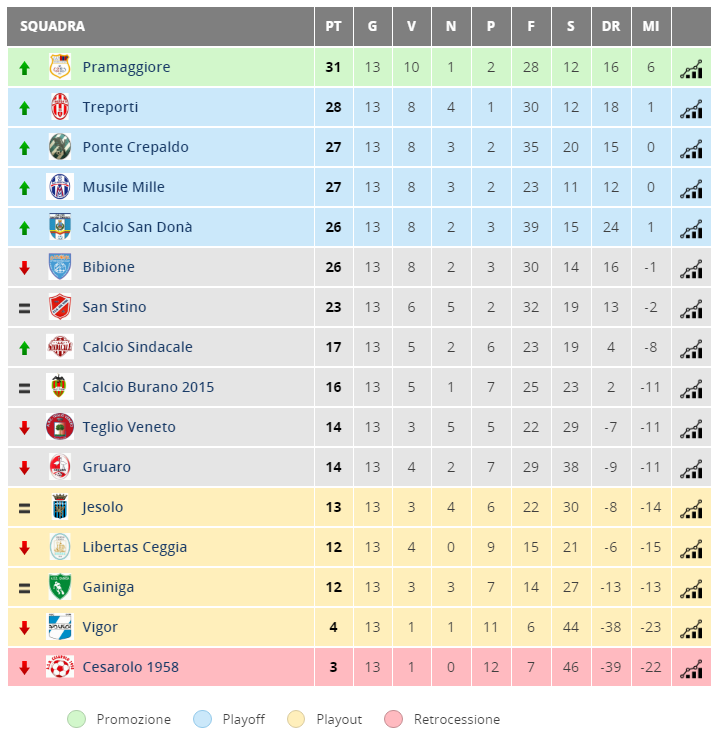Click the Musile Mille team crest

click(x=60, y=187)
